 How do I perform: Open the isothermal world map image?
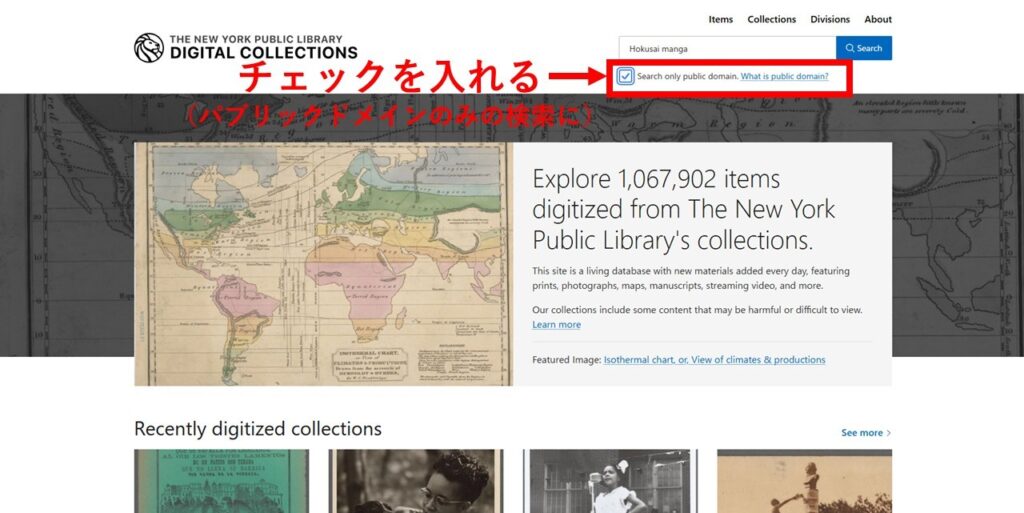click(323, 264)
